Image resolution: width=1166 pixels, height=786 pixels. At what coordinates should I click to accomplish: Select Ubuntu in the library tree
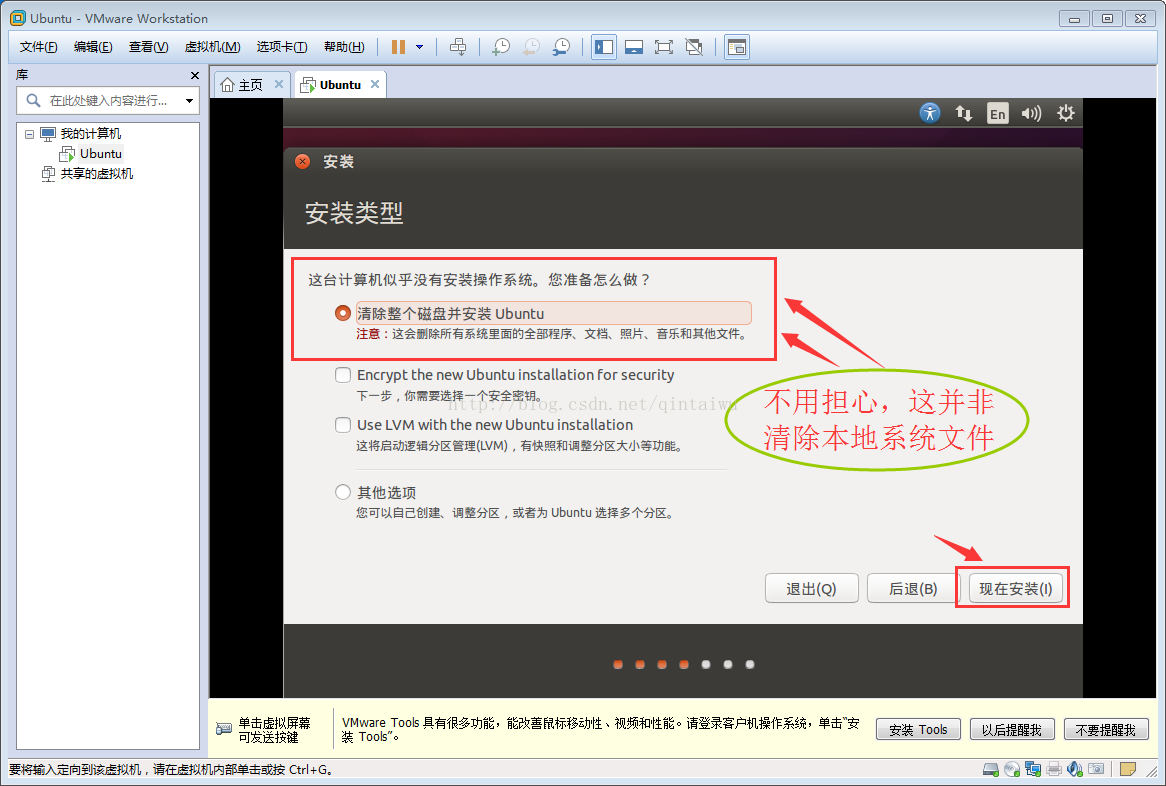coord(100,154)
